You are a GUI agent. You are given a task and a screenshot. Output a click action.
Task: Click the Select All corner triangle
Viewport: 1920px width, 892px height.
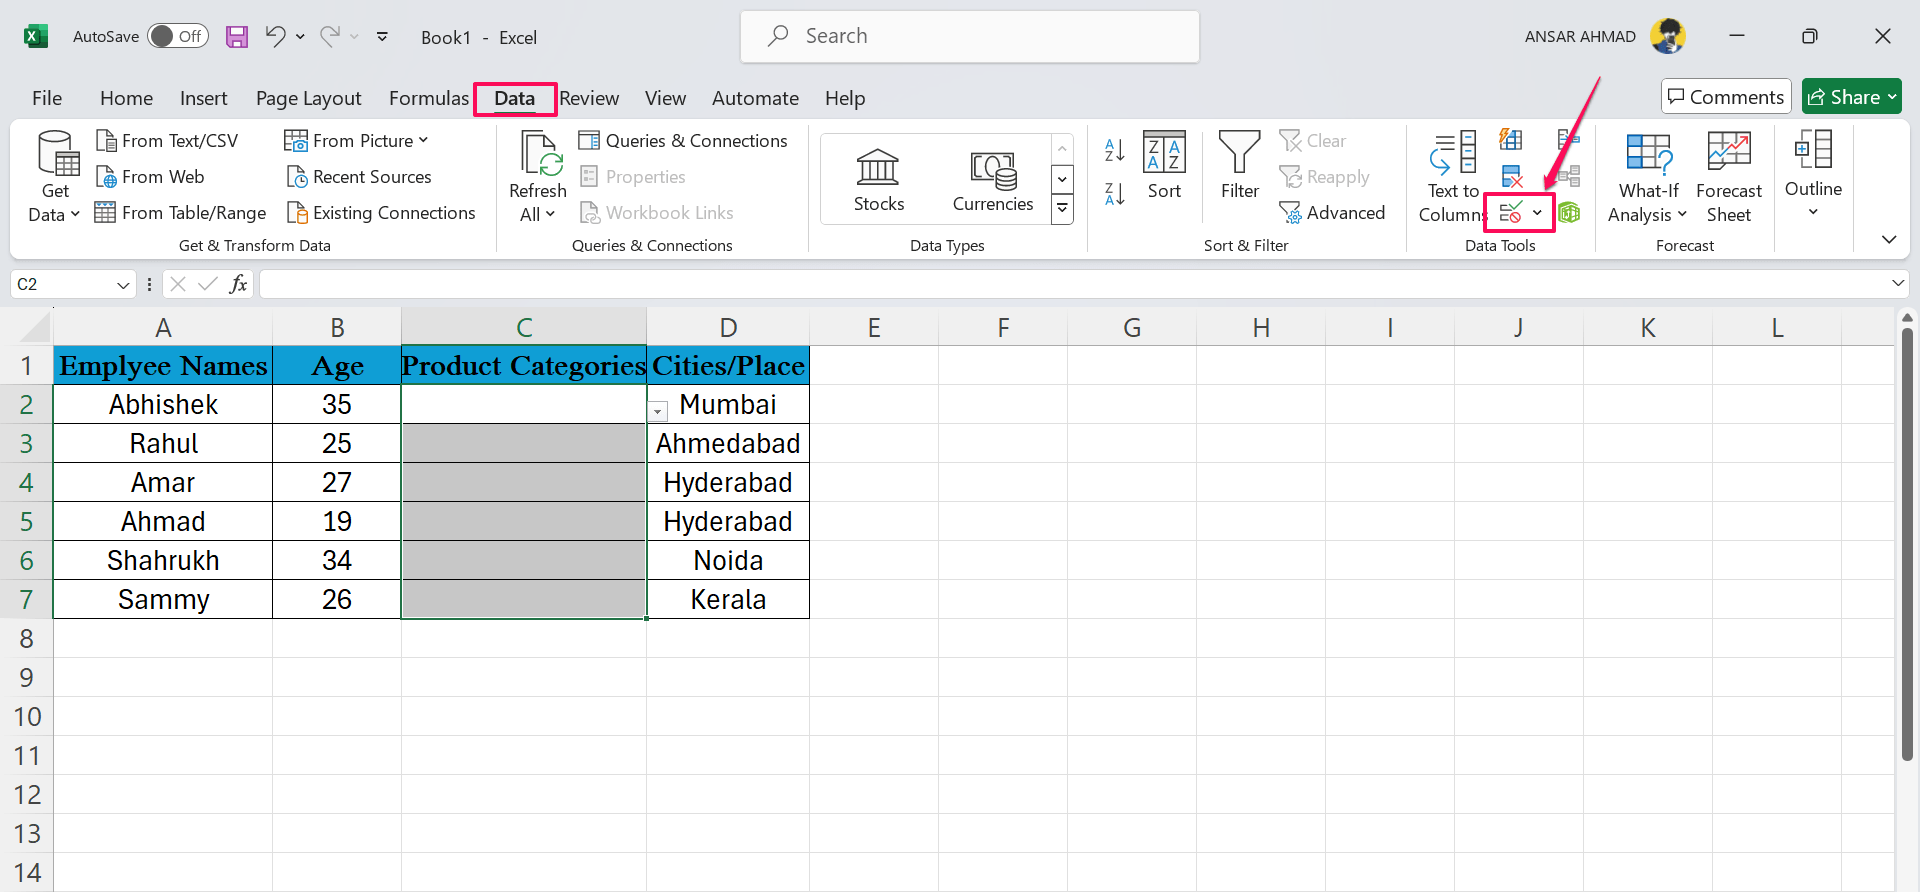pyautogui.click(x=35, y=327)
